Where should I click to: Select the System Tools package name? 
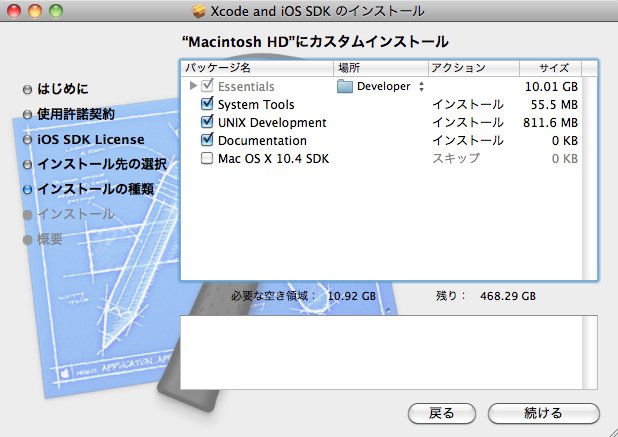(x=256, y=104)
